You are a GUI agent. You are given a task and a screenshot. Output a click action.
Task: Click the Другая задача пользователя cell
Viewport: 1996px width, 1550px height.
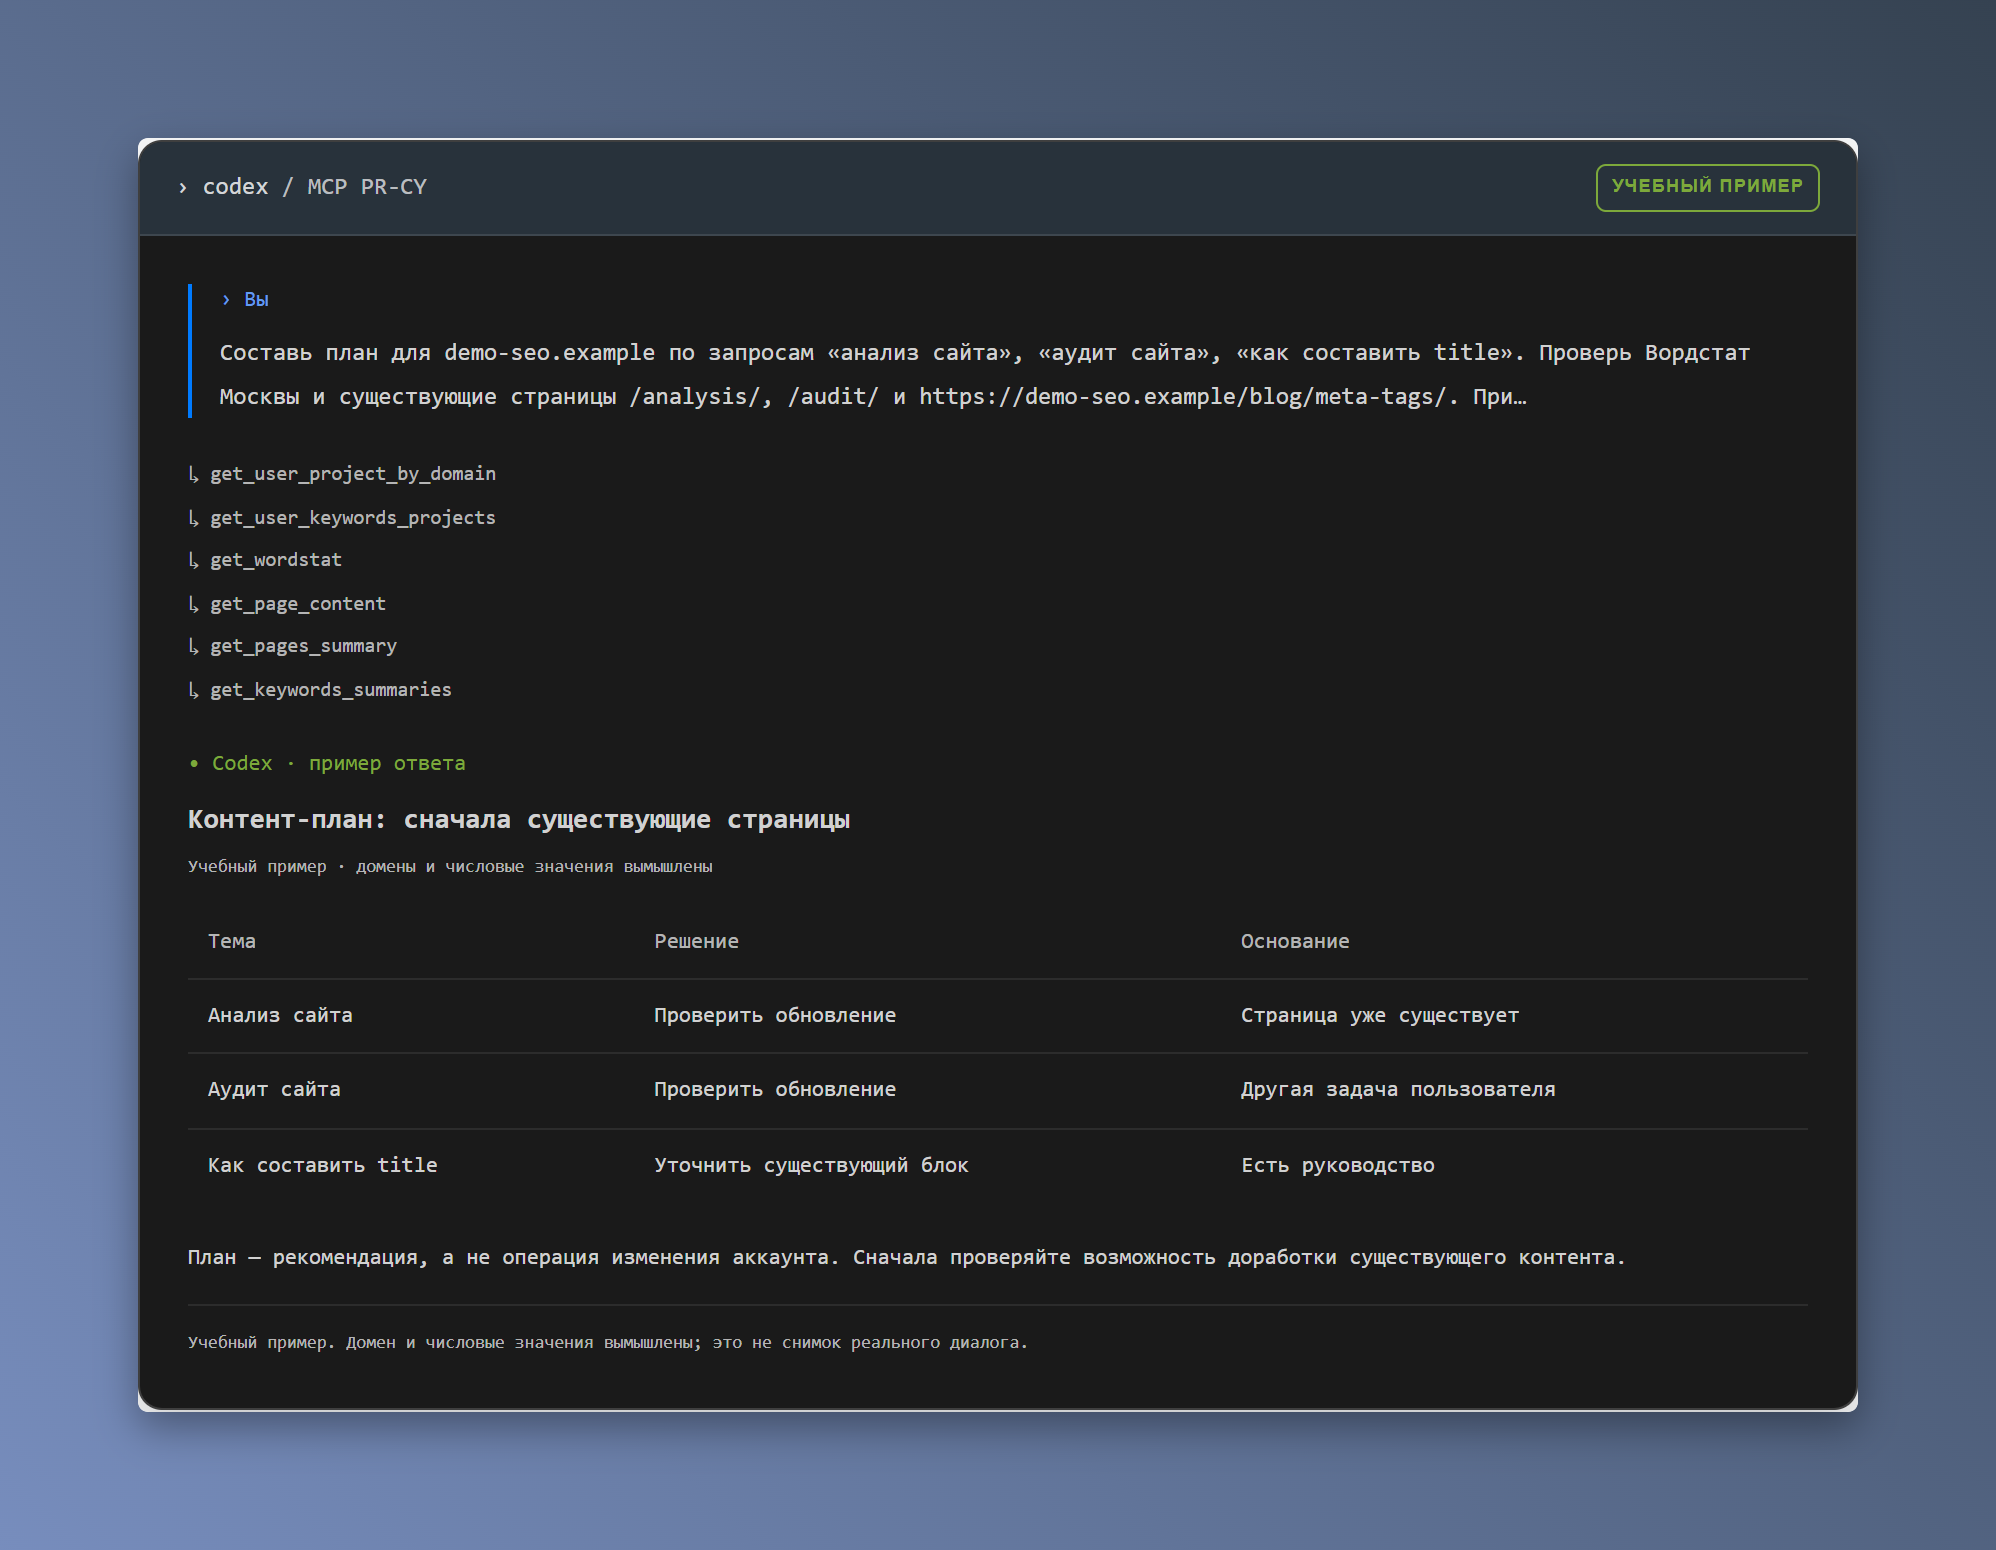click(1398, 1089)
